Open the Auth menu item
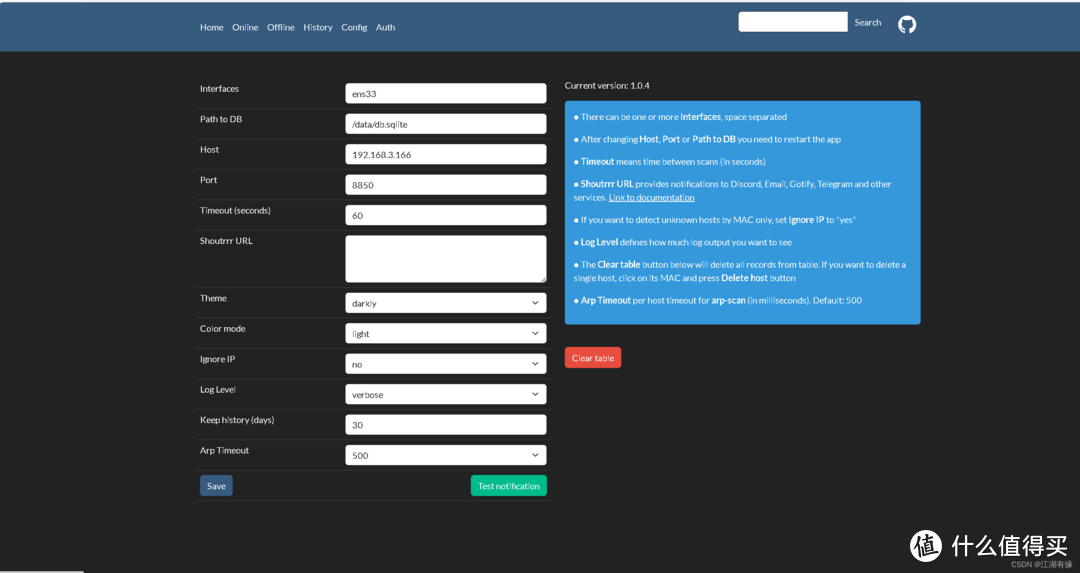 tap(385, 27)
